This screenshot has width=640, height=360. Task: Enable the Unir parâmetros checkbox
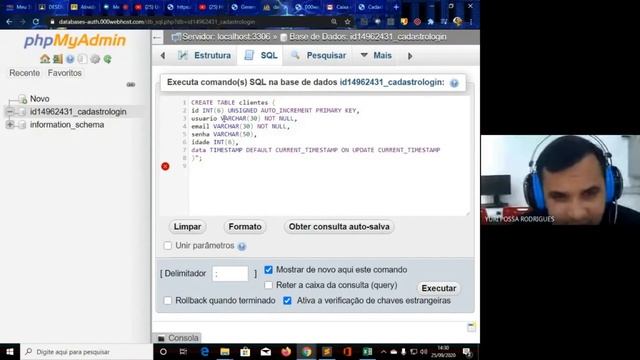coord(168,246)
